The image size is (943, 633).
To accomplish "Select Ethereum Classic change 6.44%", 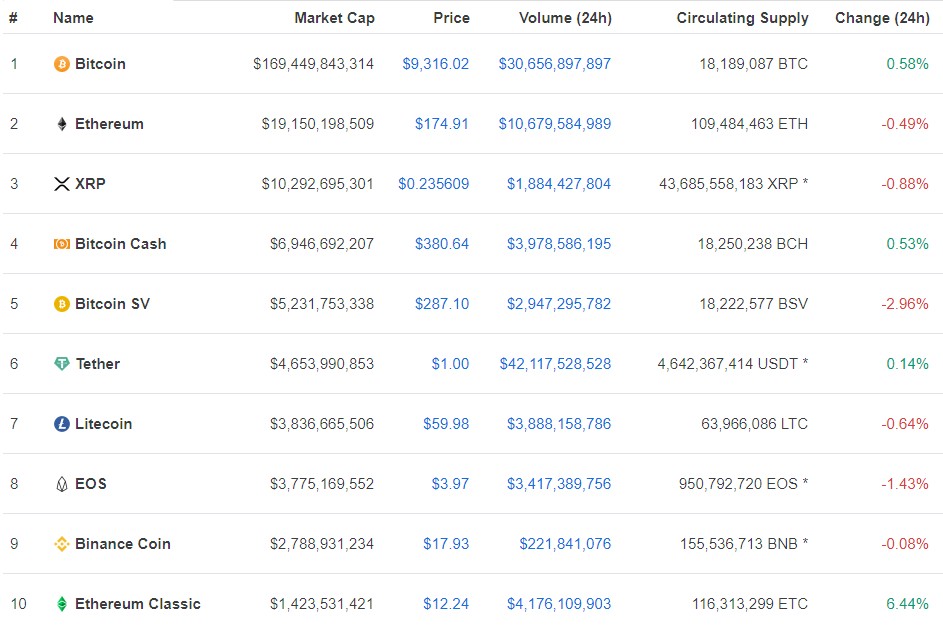I will [x=908, y=604].
